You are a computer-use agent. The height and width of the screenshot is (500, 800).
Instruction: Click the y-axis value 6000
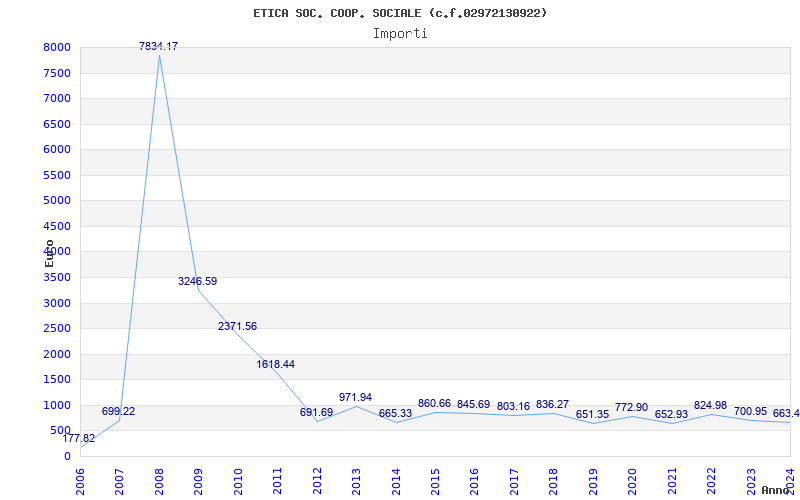point(57,150)
